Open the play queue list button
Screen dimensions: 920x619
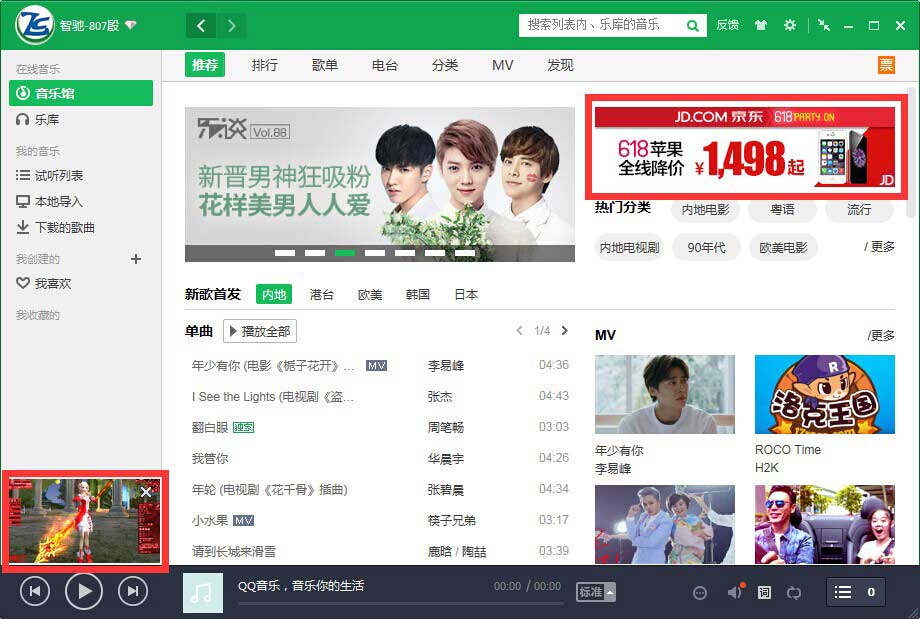point(855,592)
